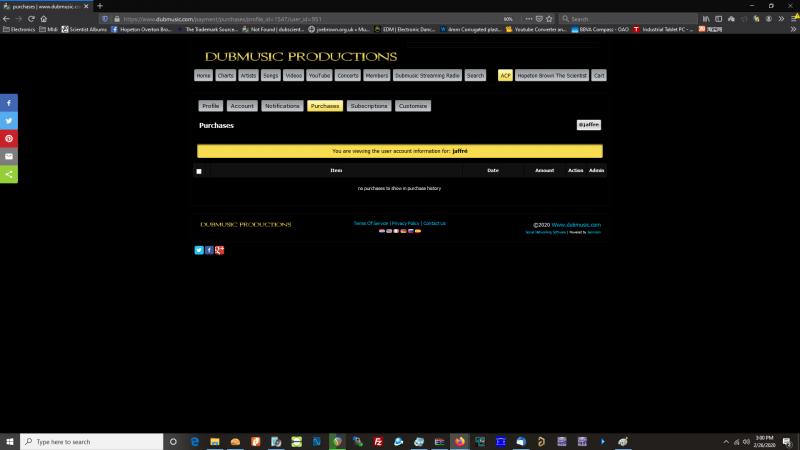Open footer Facebook icon
This screenshot has height=450, width=800.
[209, 250]
